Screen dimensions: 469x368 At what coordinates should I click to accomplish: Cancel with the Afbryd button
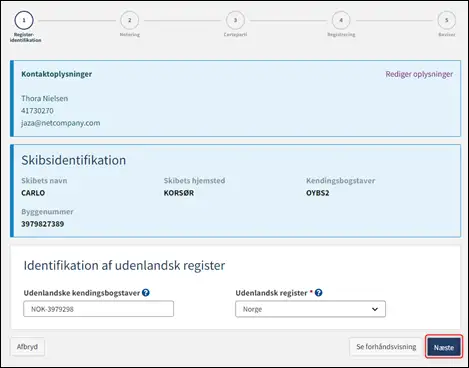pyautogui.click(x=27, y=347)
